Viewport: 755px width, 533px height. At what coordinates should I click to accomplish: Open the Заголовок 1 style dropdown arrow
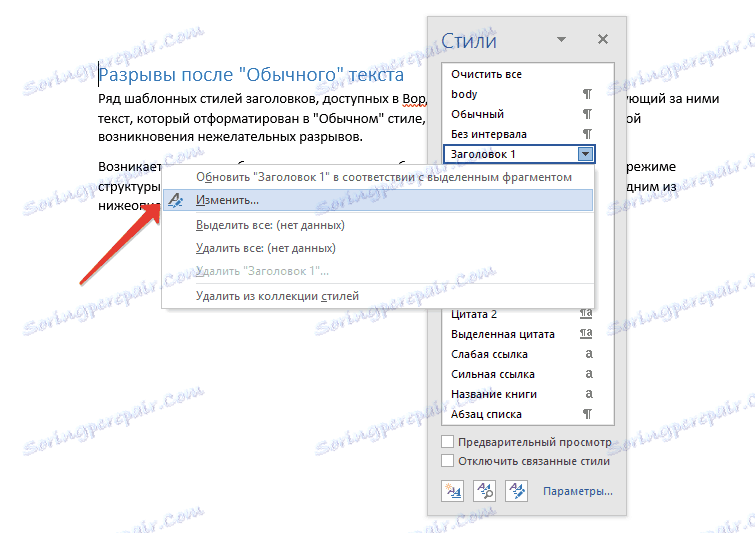click(586, 154)
